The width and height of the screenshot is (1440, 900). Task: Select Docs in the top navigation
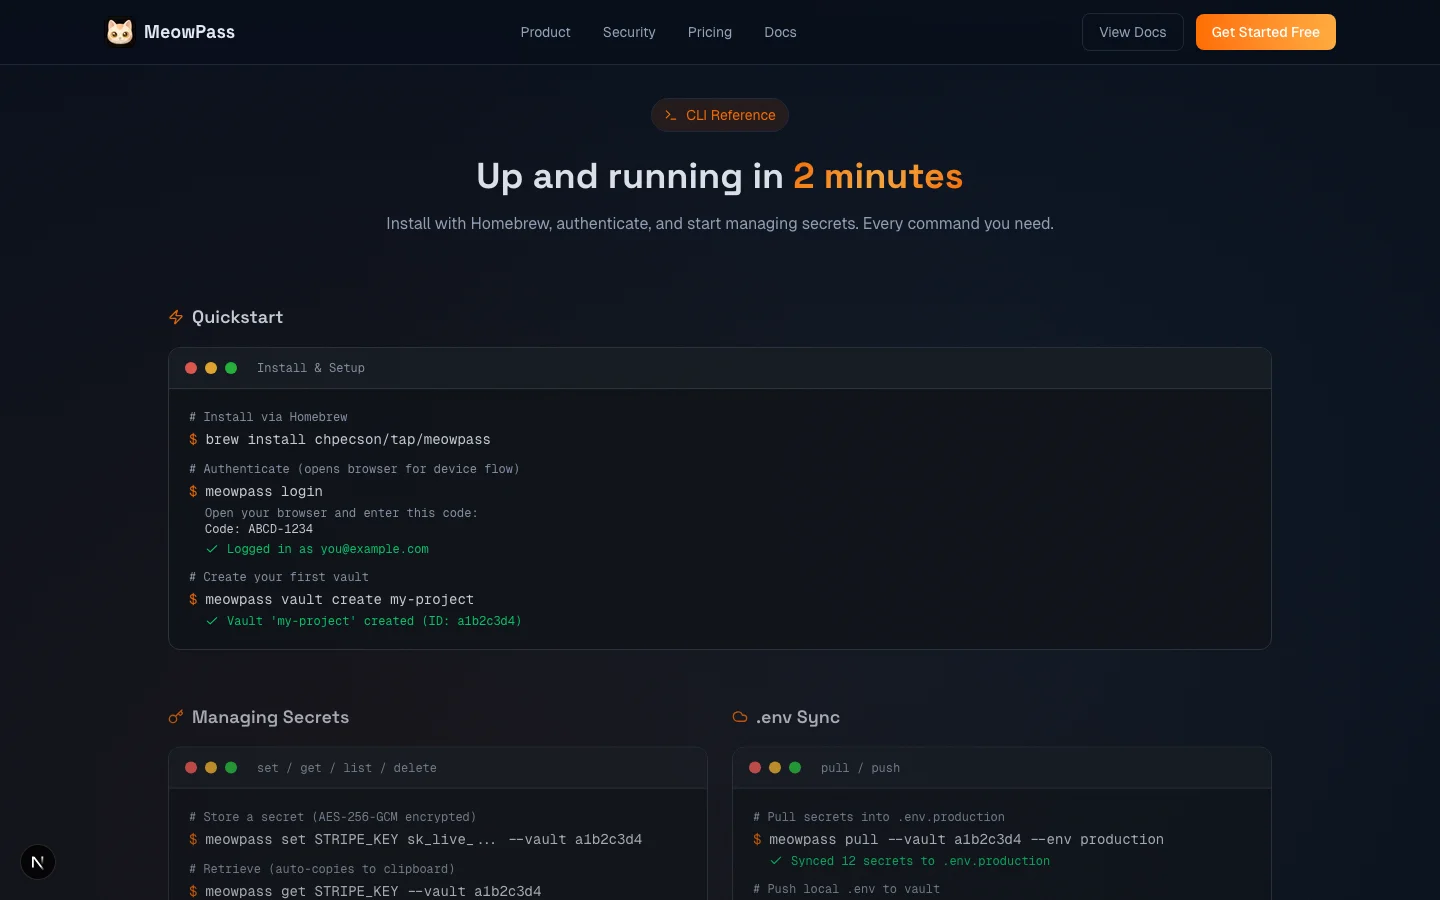tap(780, 32)
